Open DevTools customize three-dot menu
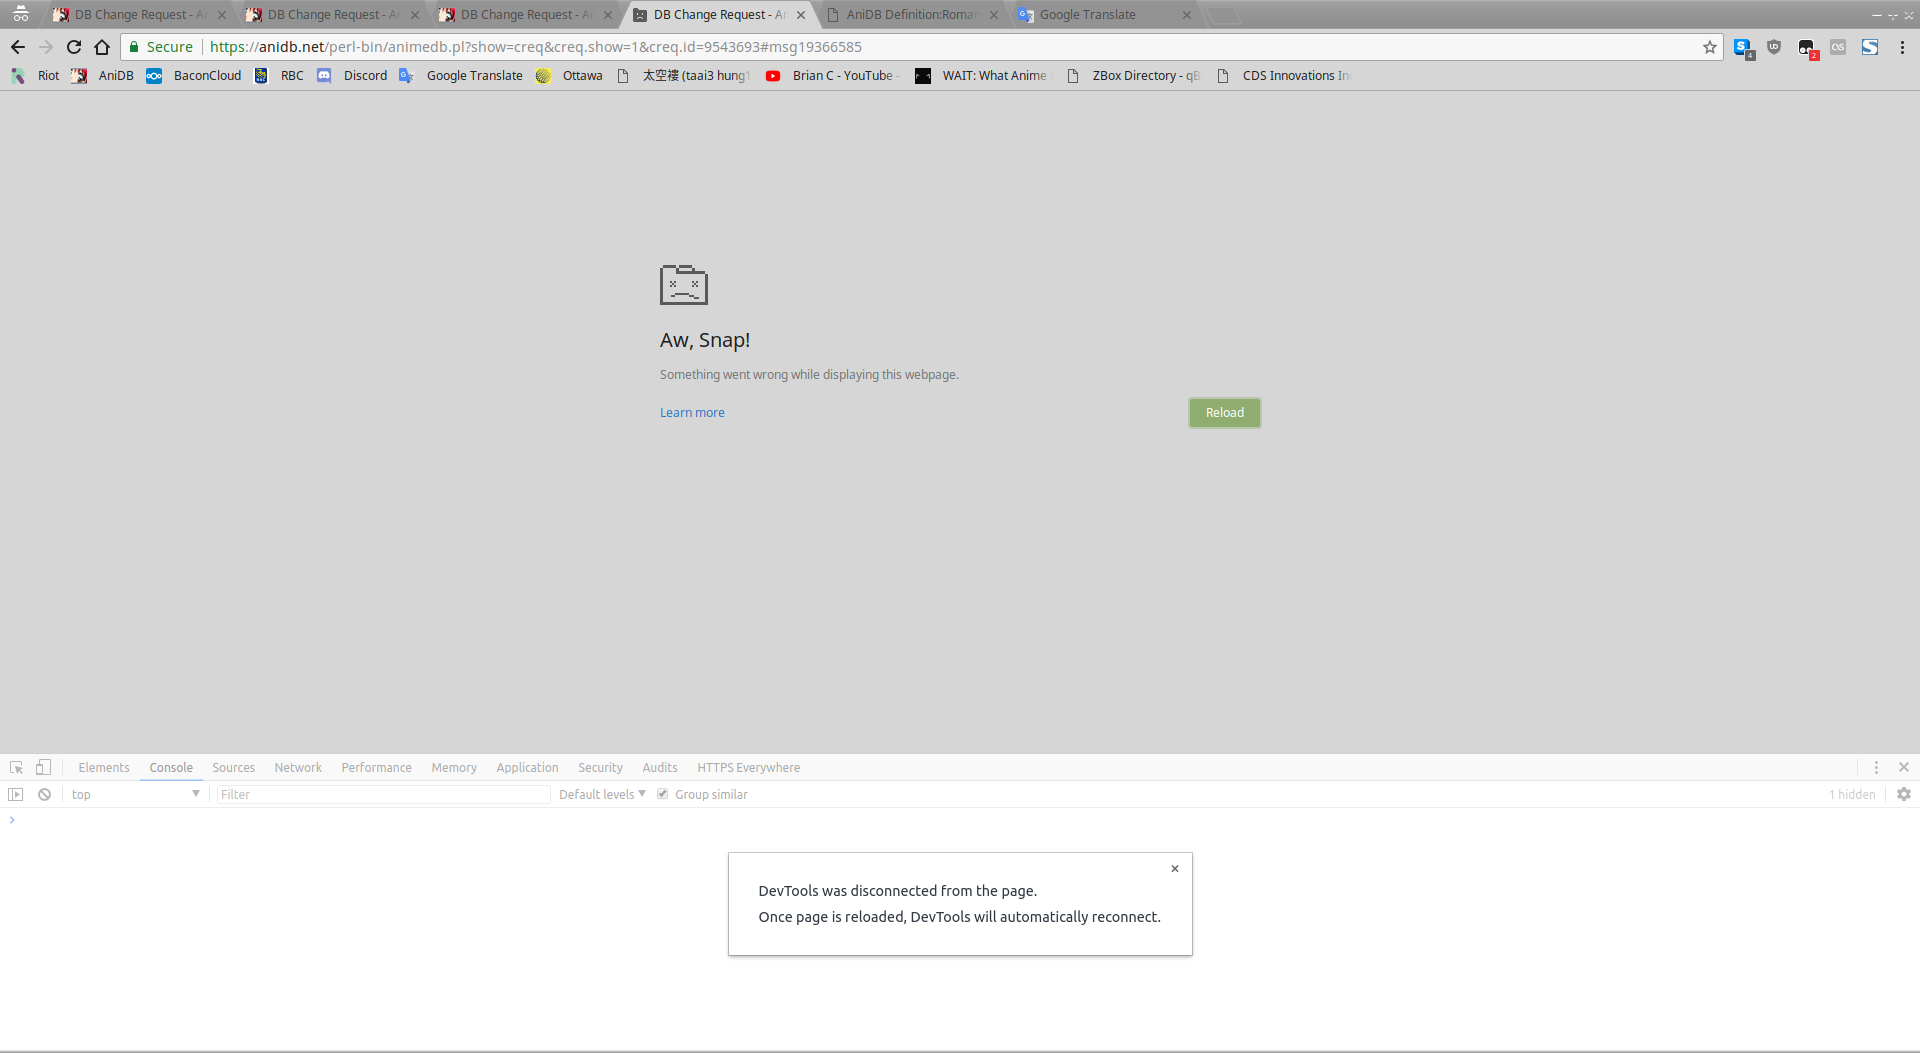The image size is (1920, 1053). (x=1876, y=767)
